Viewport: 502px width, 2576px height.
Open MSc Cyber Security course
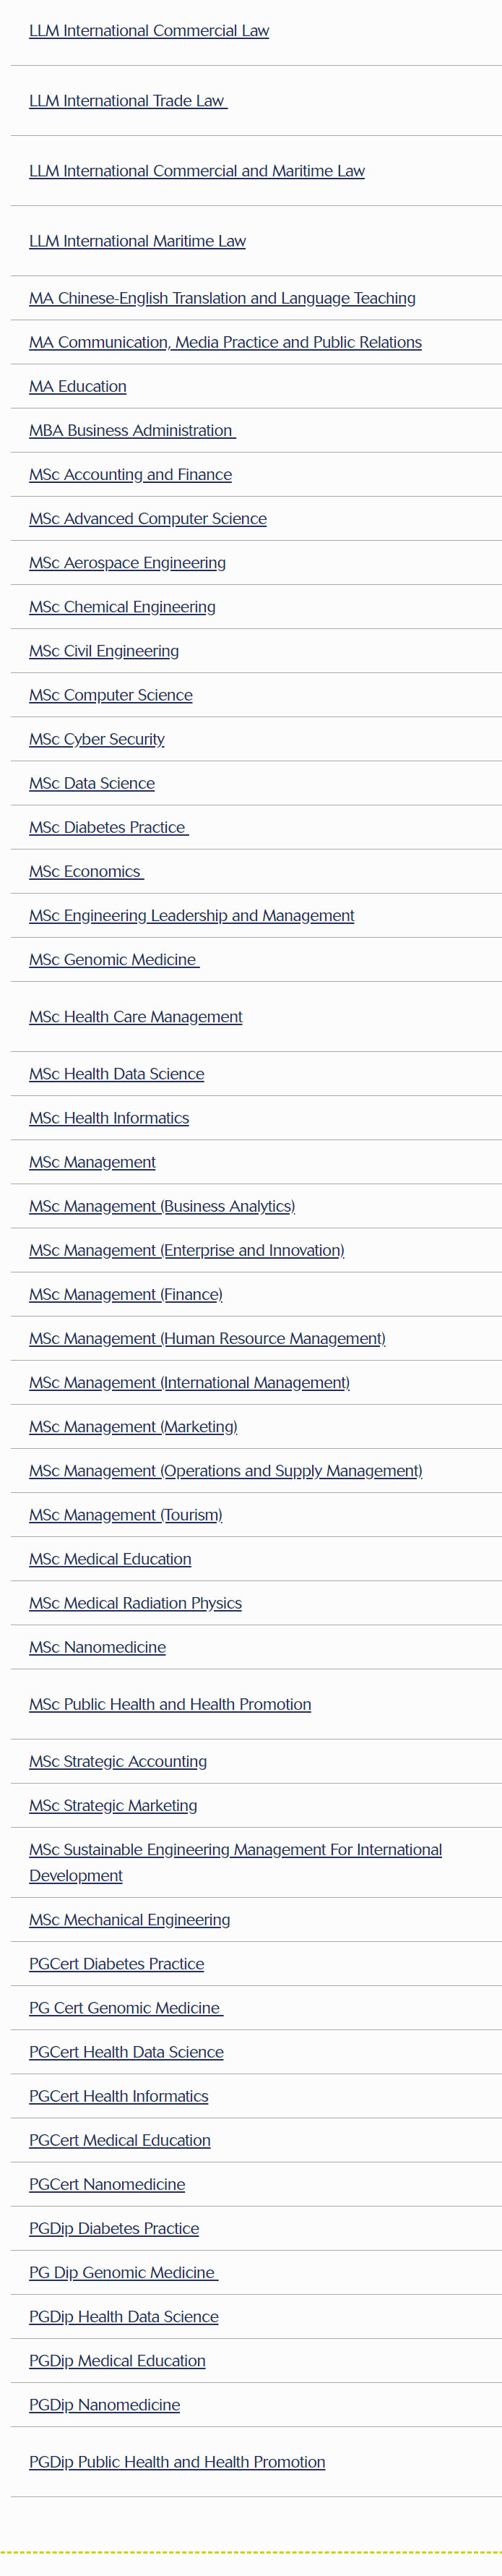click(97, 739)
